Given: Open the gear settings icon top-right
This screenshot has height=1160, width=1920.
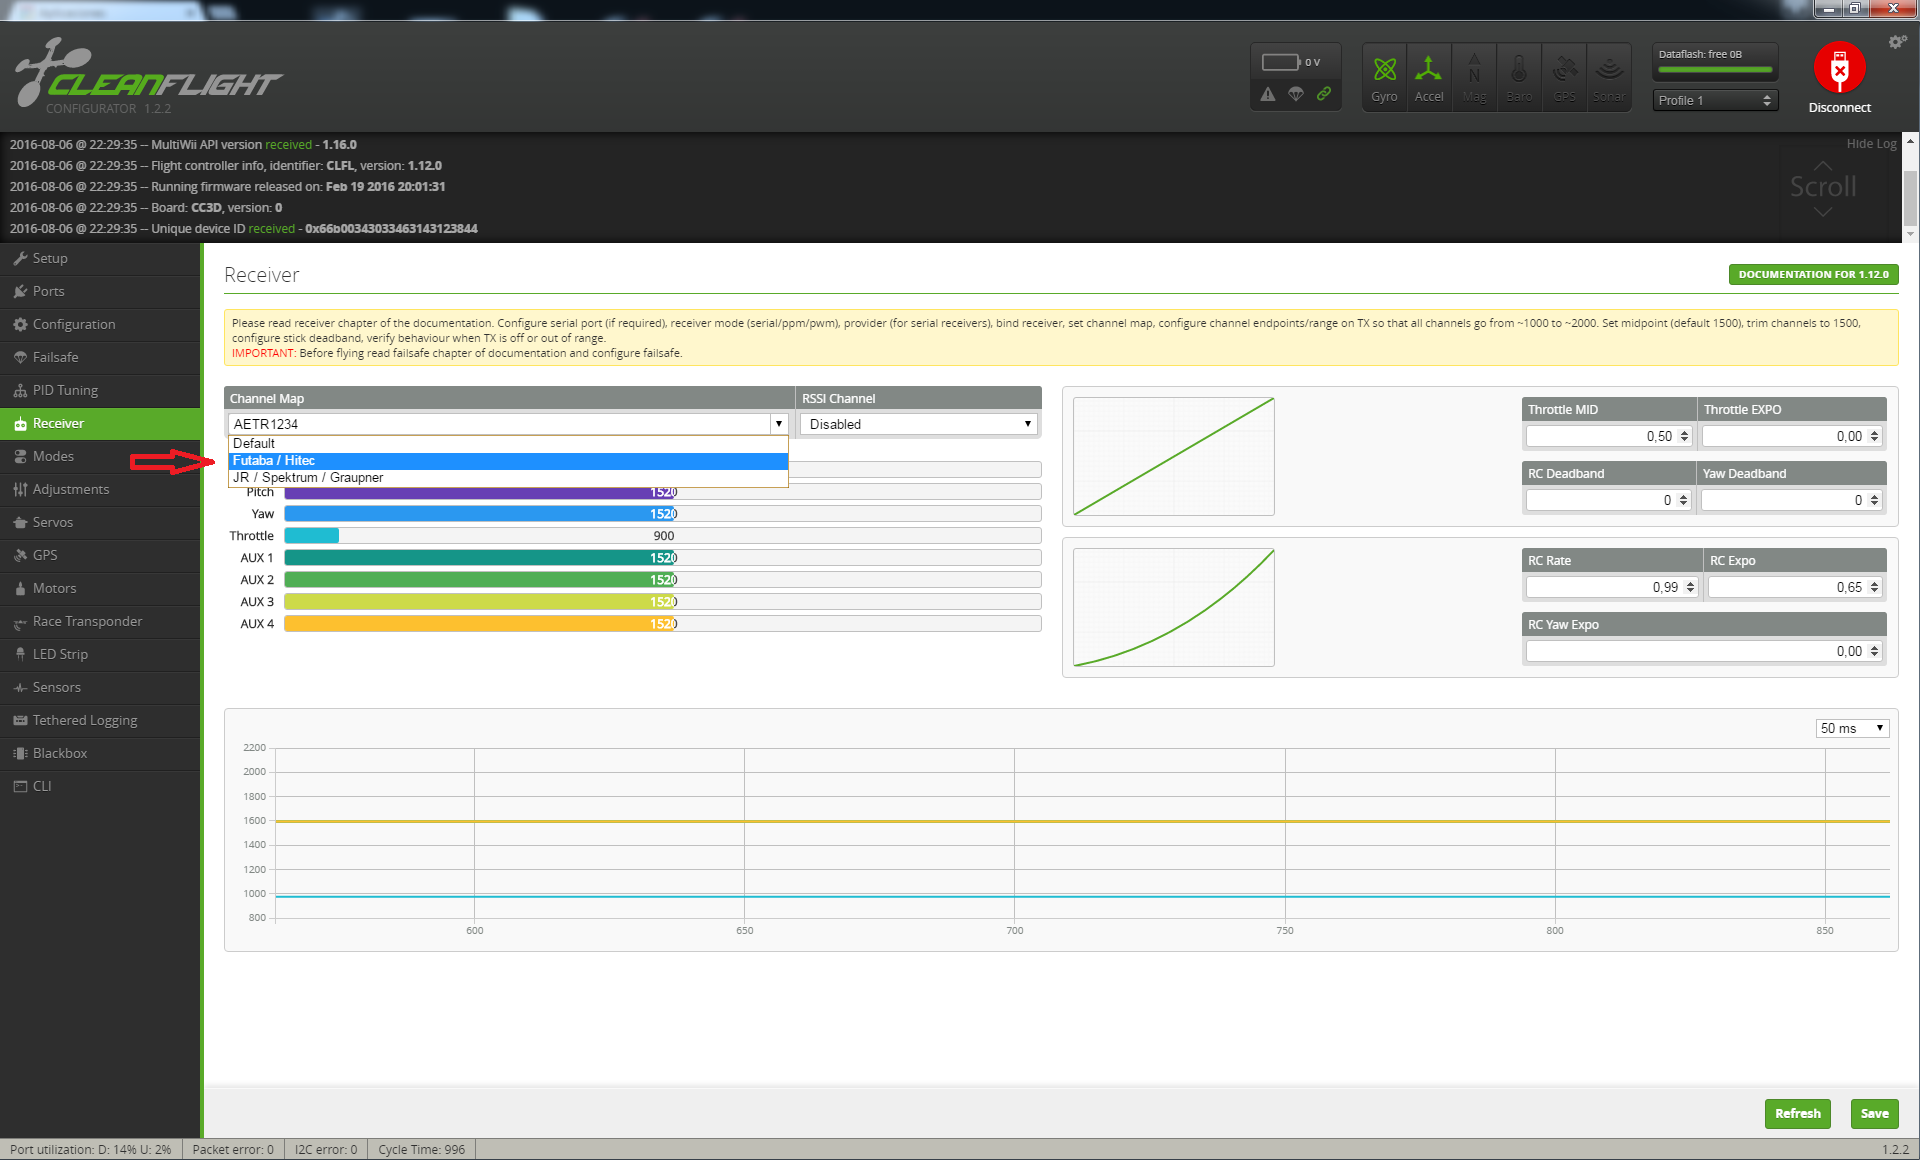Looking at the screenshot, I should 1897,42.
